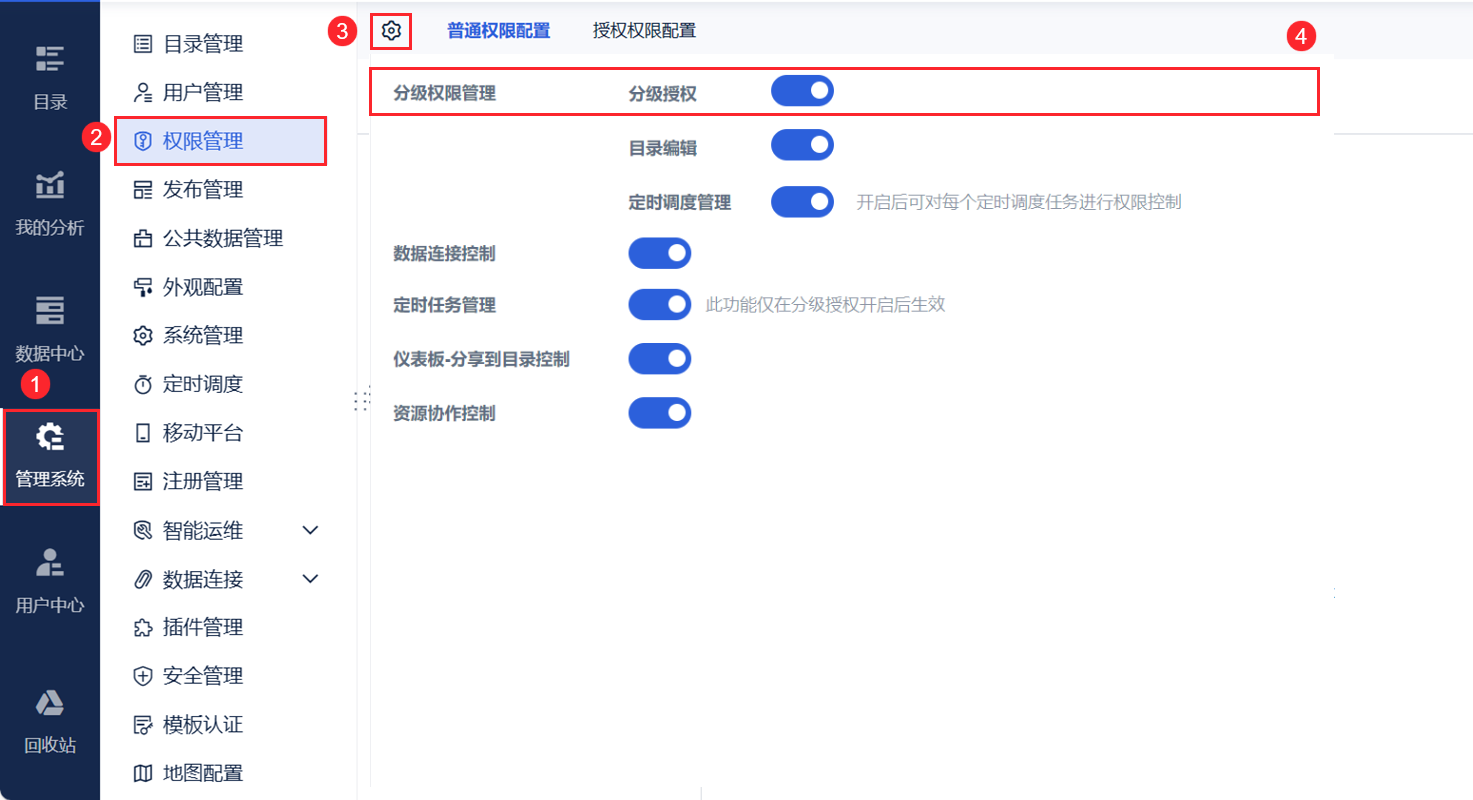Open 移动平台 settings
Screen dimensions: 1473x800
[x=208, y=432]
